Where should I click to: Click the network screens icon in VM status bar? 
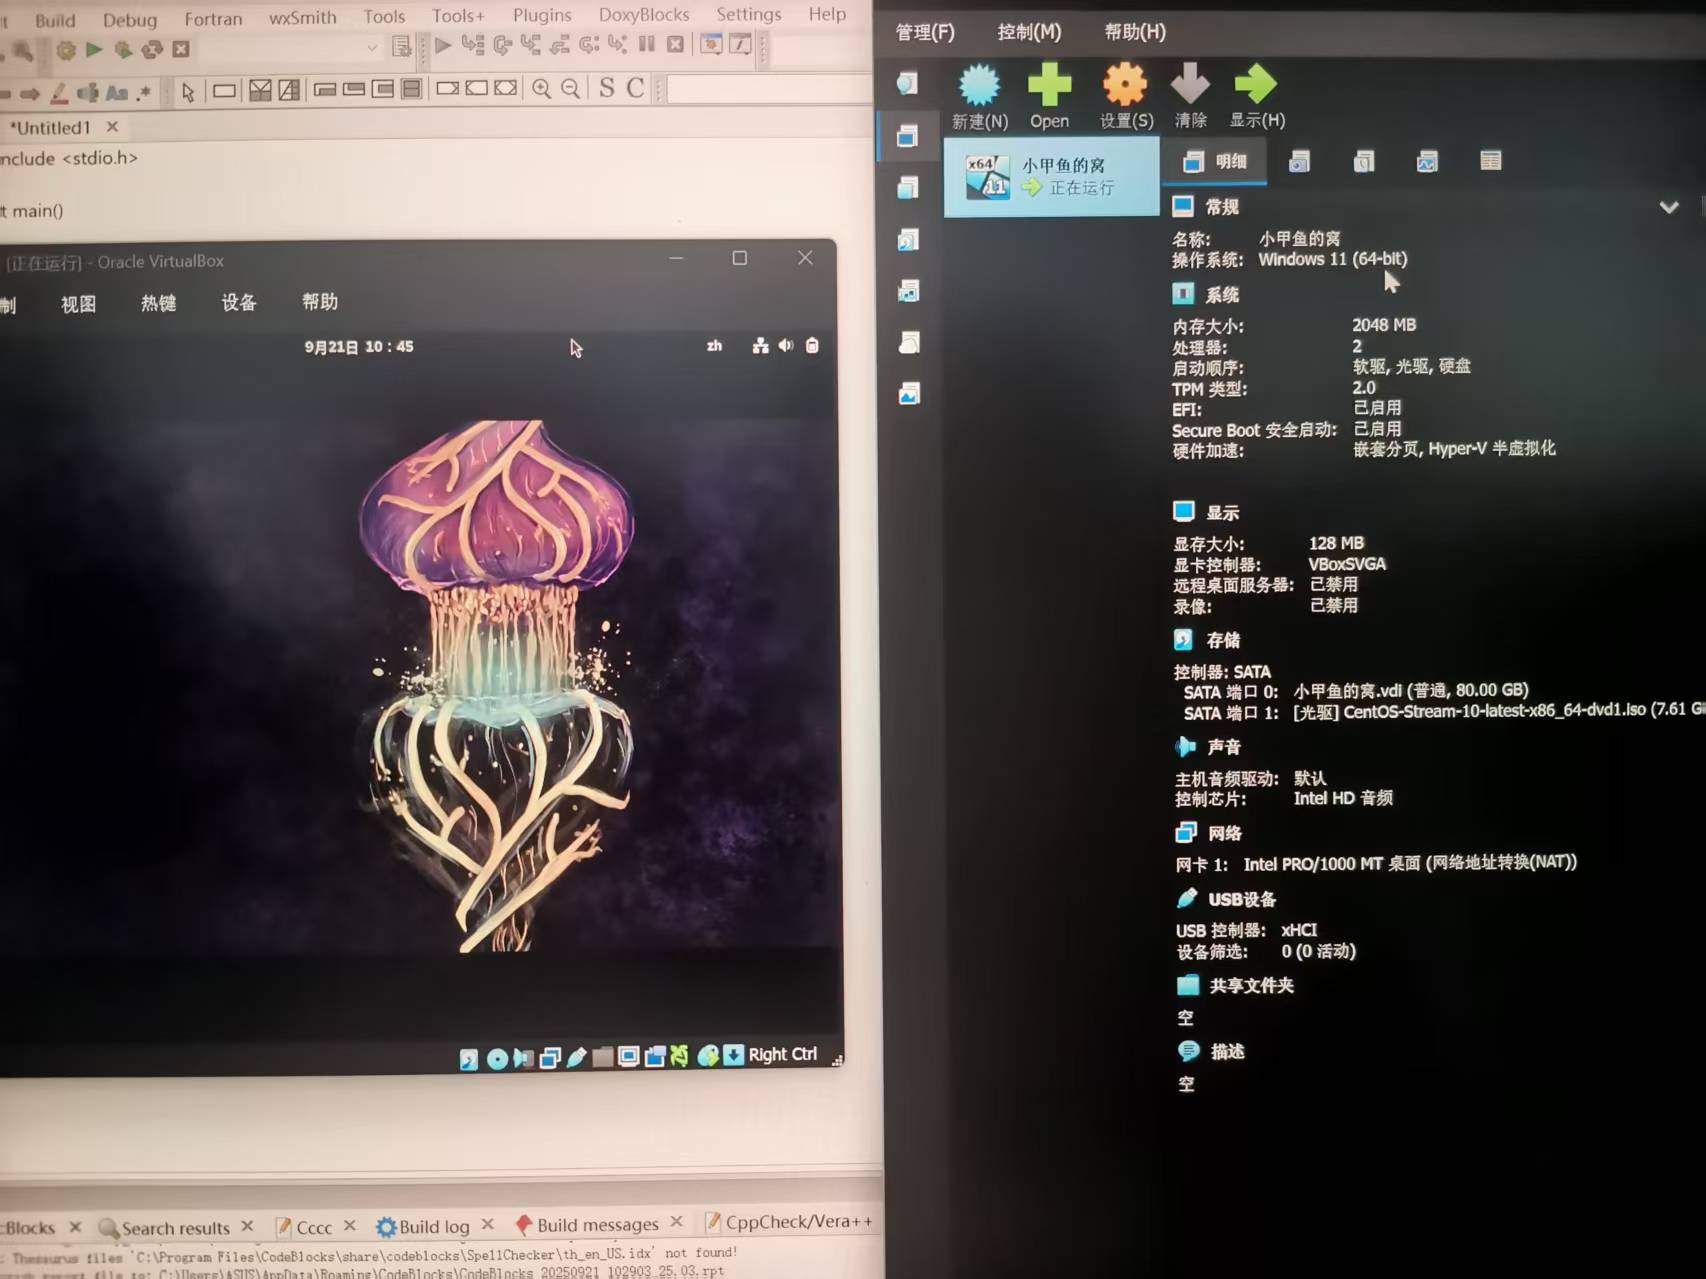click(x=550, y=1058)
